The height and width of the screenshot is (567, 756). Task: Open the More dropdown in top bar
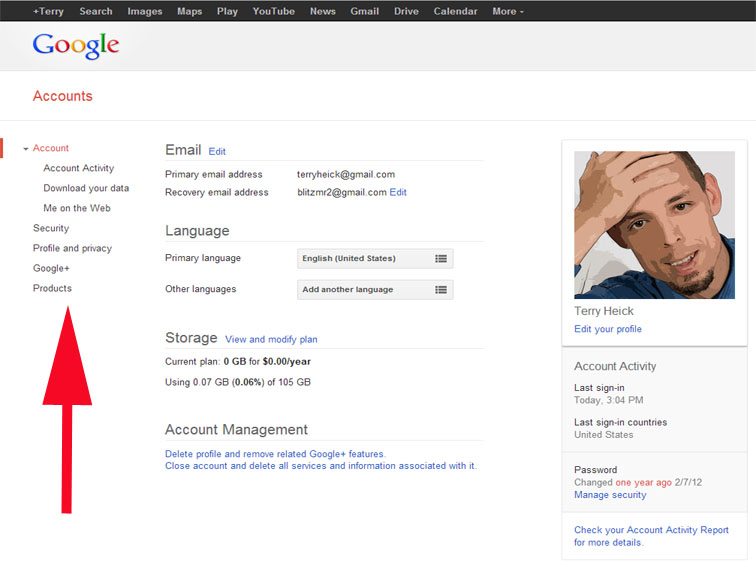508,11
